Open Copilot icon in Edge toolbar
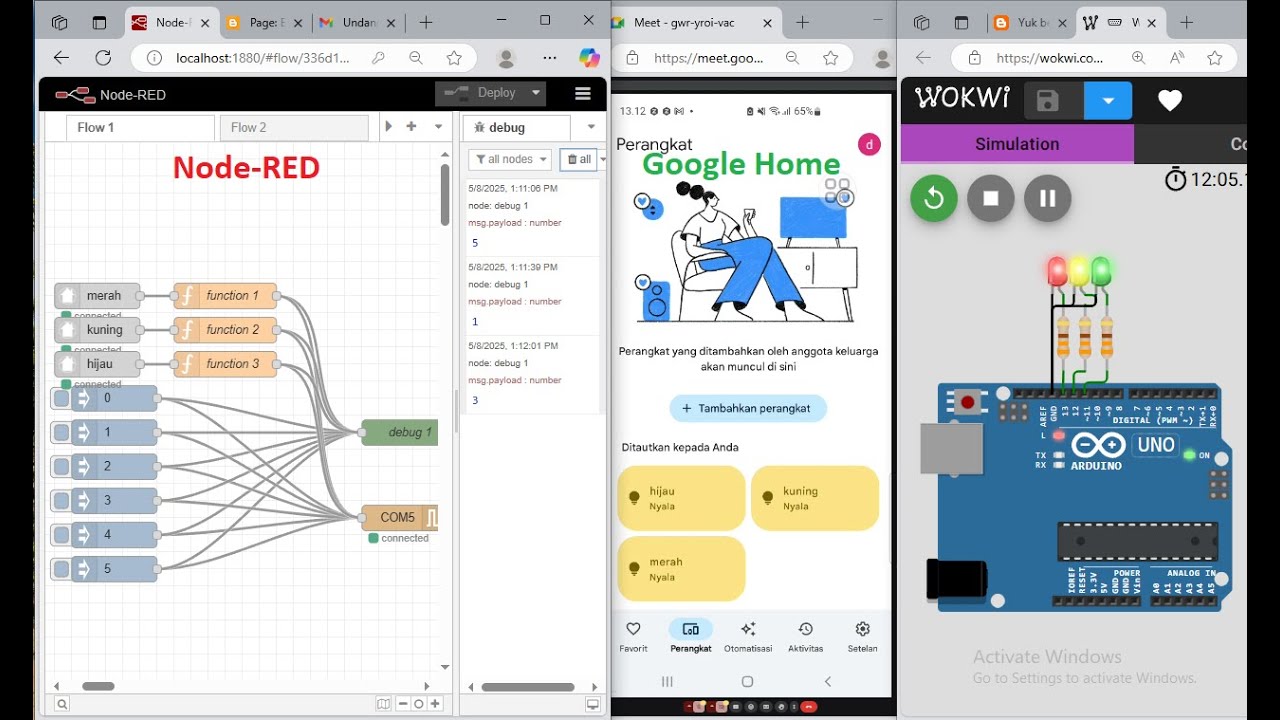Viewport: 1280px width, 720px height. [x=589, y=58]
